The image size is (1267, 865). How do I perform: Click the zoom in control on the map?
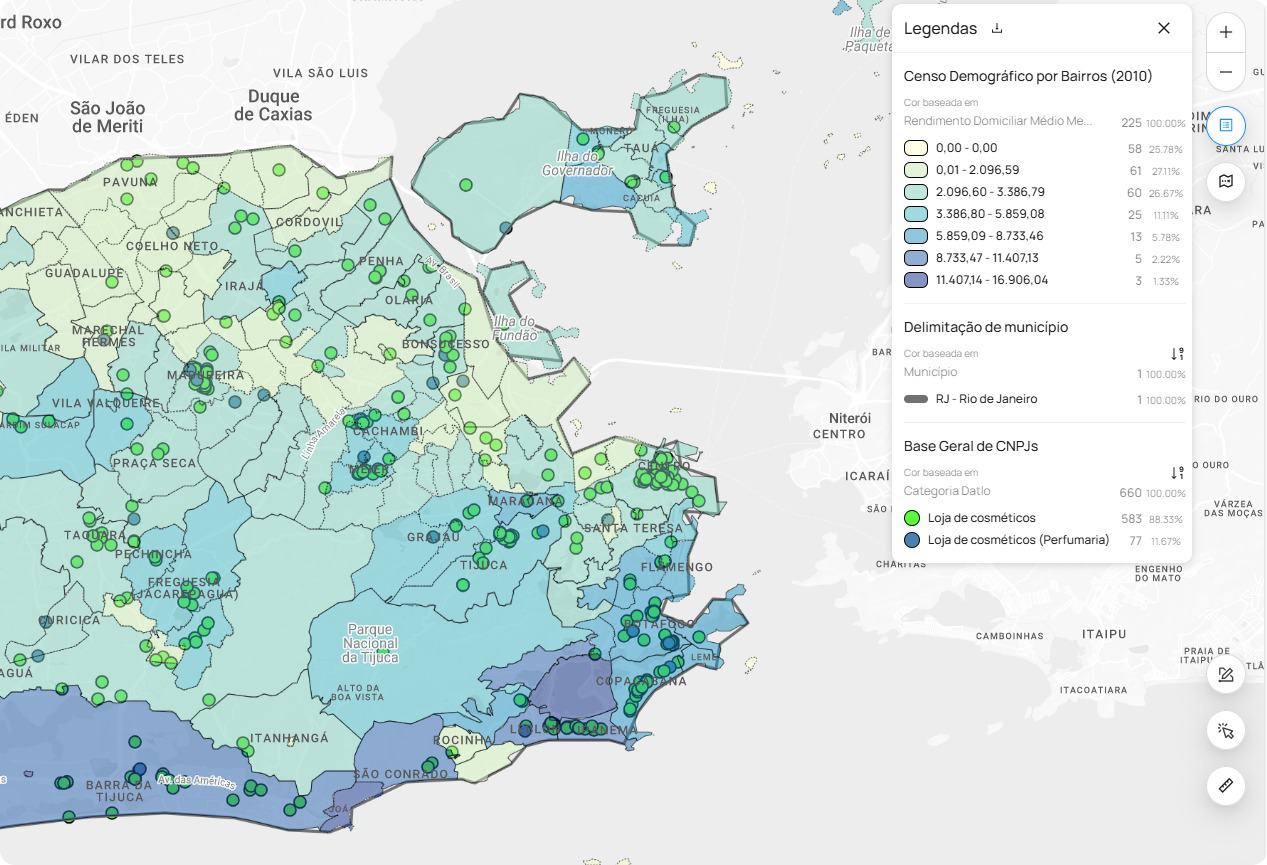[x=1226, y=32]
